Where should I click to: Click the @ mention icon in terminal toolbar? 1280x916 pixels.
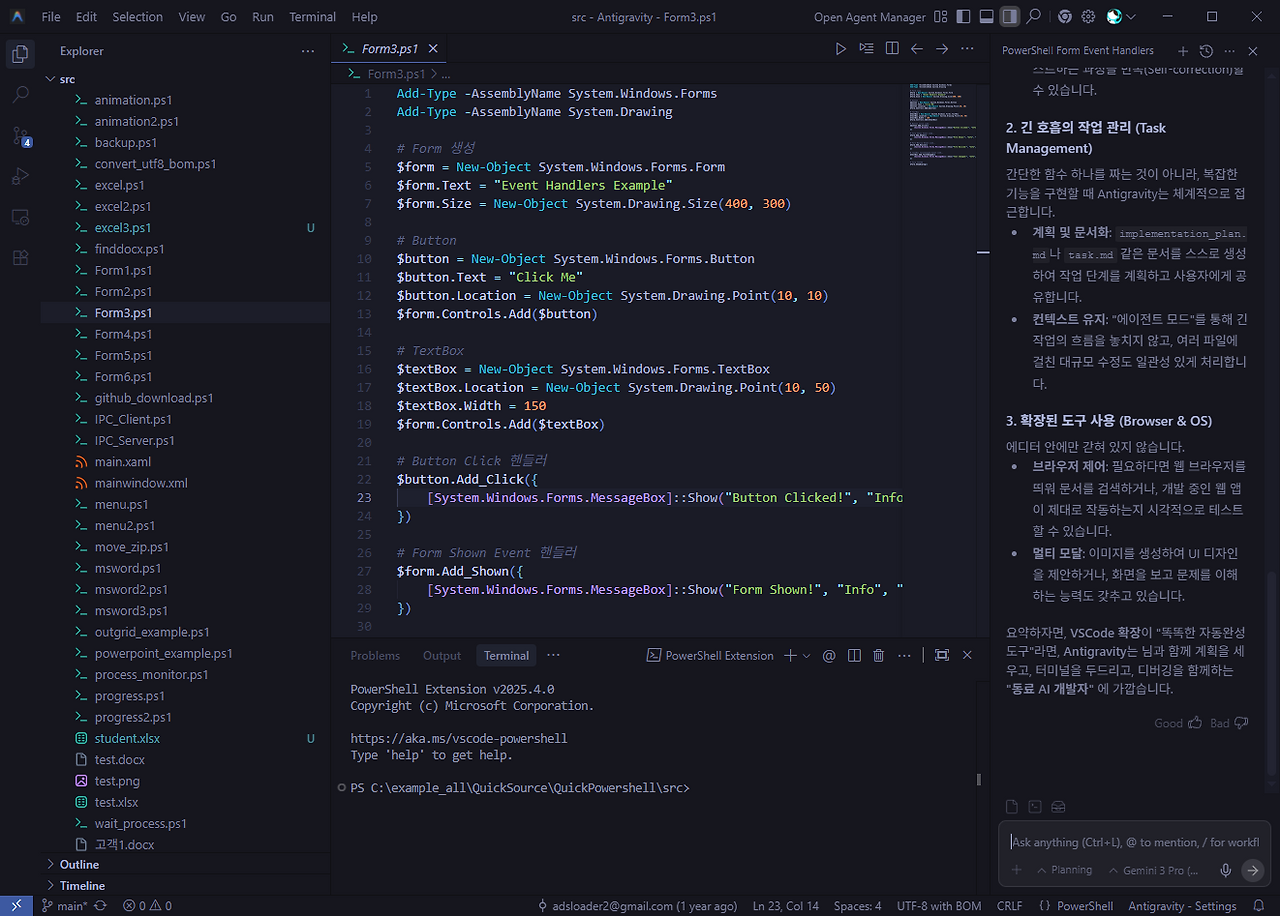point(829,655)
